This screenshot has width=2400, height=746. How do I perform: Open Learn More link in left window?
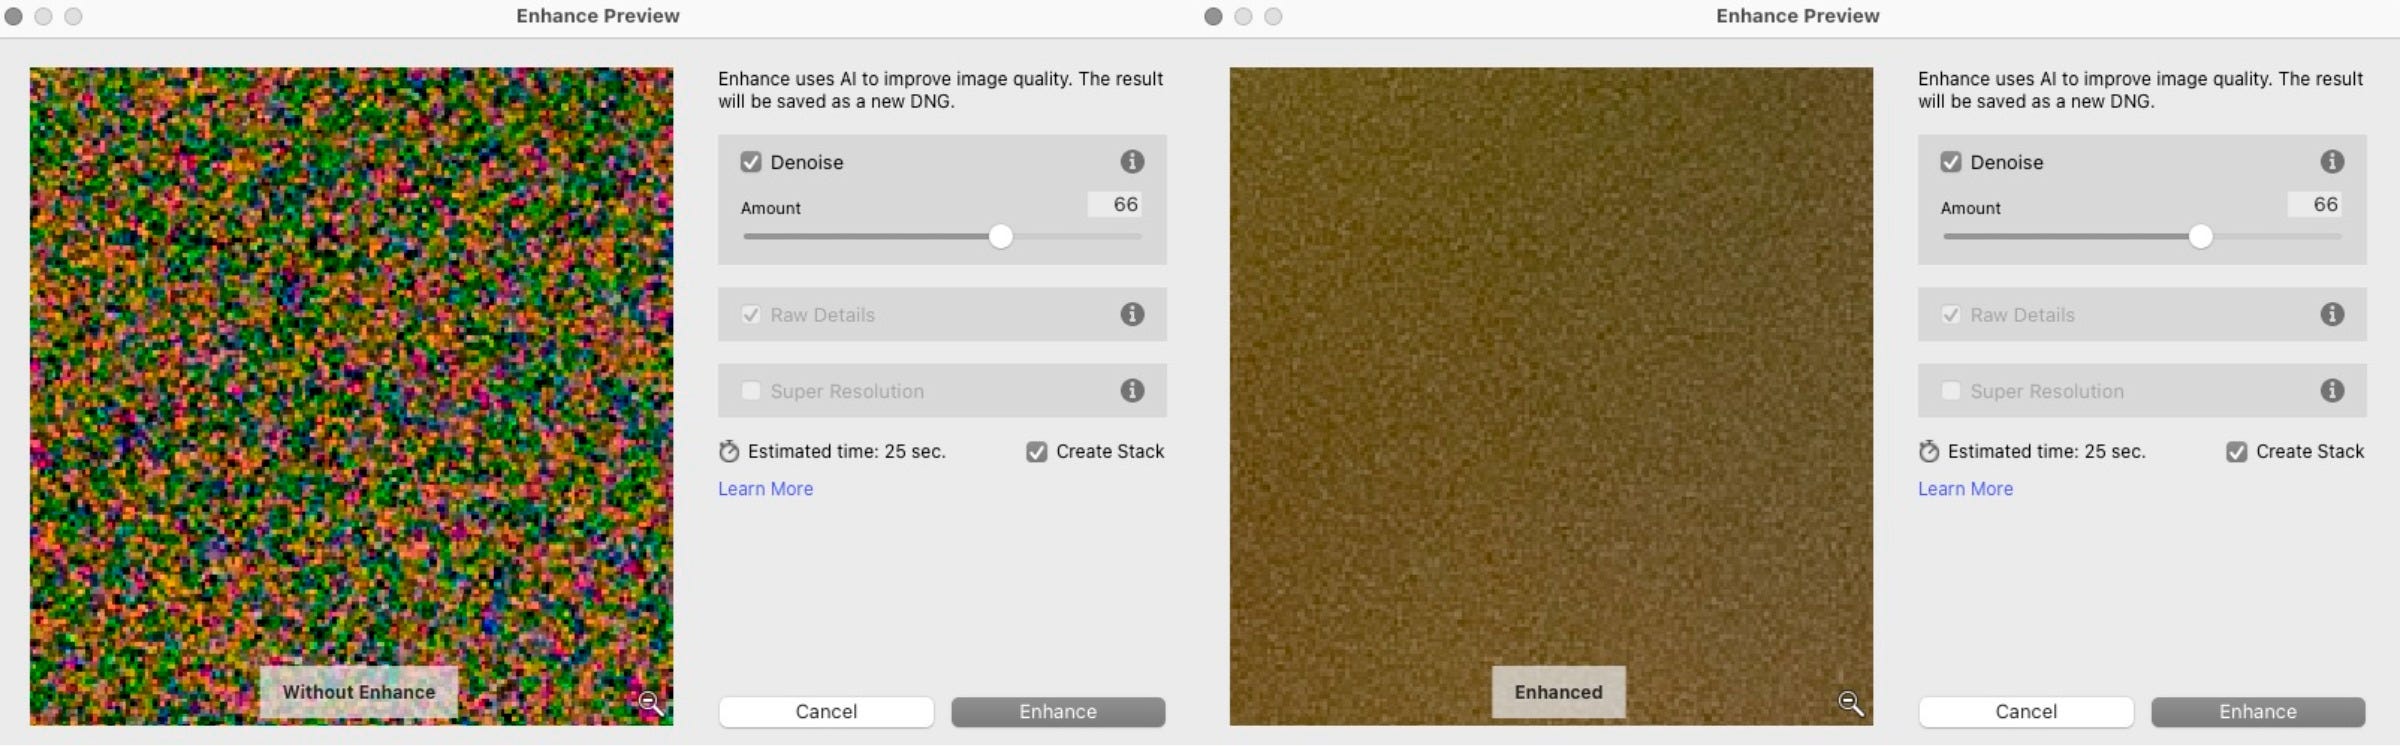tap(765, 489)
